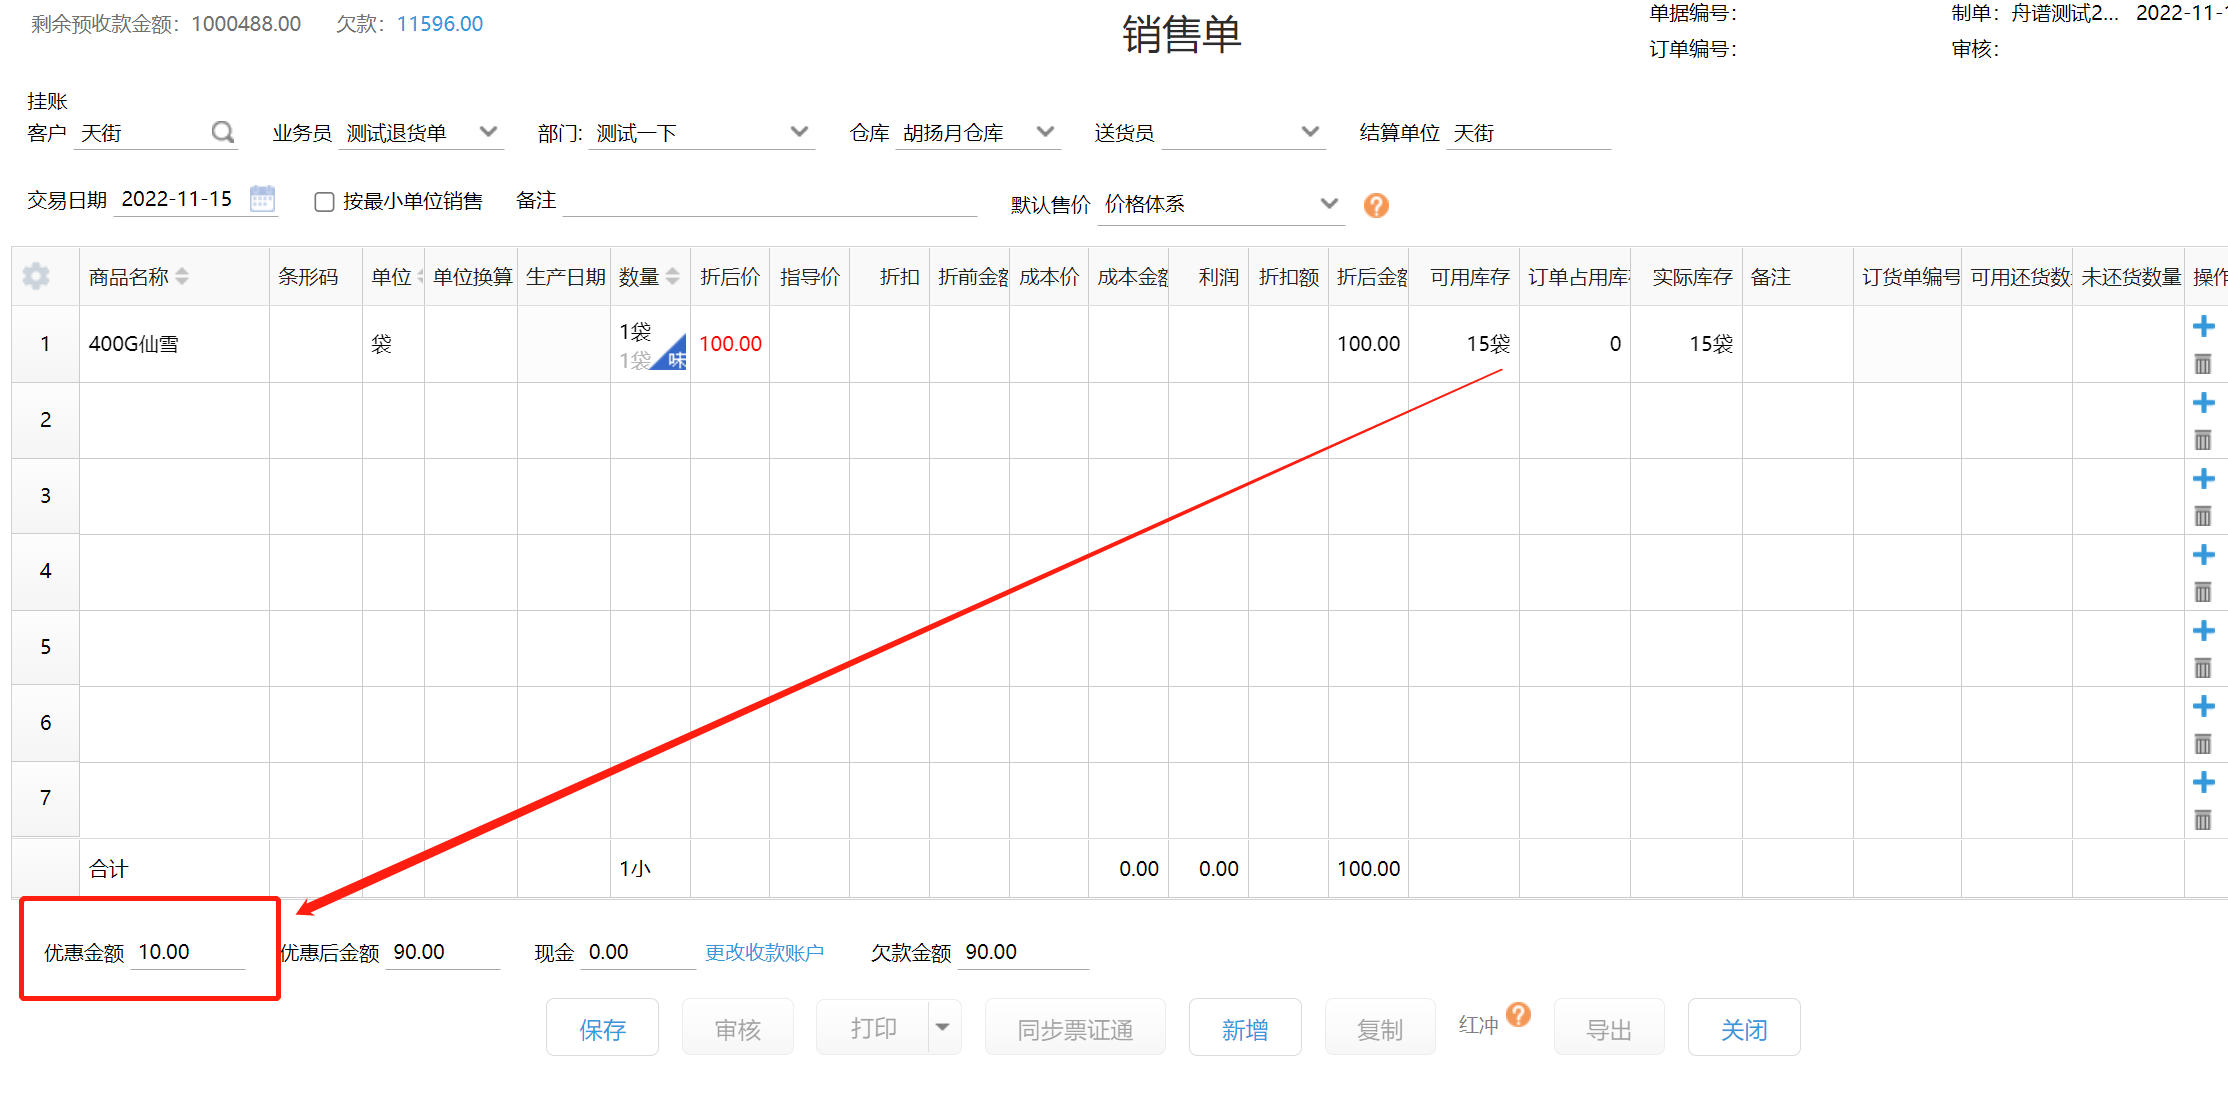Image resolution: width=2228 pixels, height=1119 pixels.
Task: Open the transaction date calendar picker
Action: click(262, 198)
